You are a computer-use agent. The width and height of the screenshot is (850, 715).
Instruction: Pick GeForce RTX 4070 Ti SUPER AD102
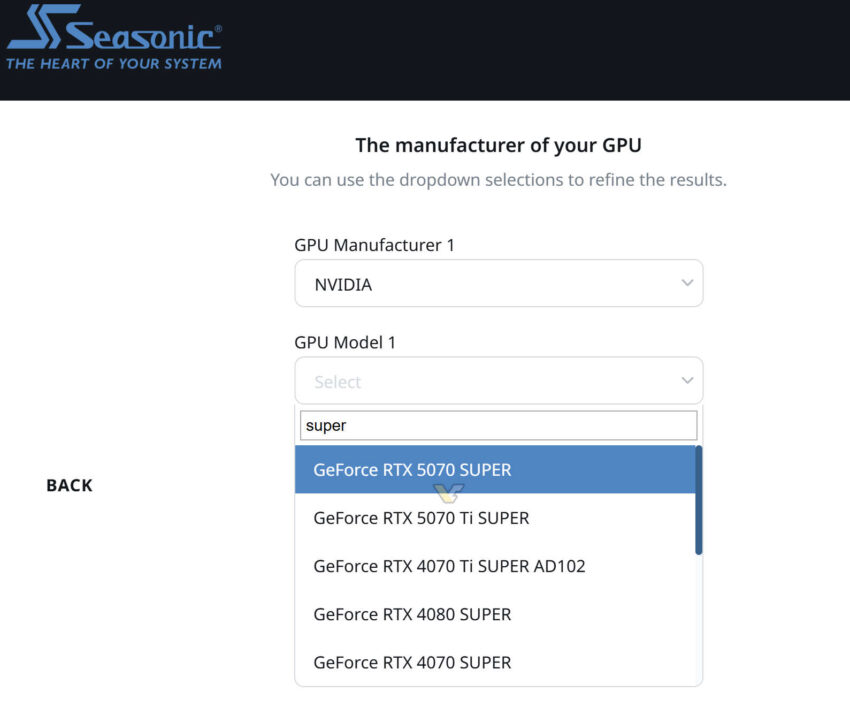[x=449, y=566]
